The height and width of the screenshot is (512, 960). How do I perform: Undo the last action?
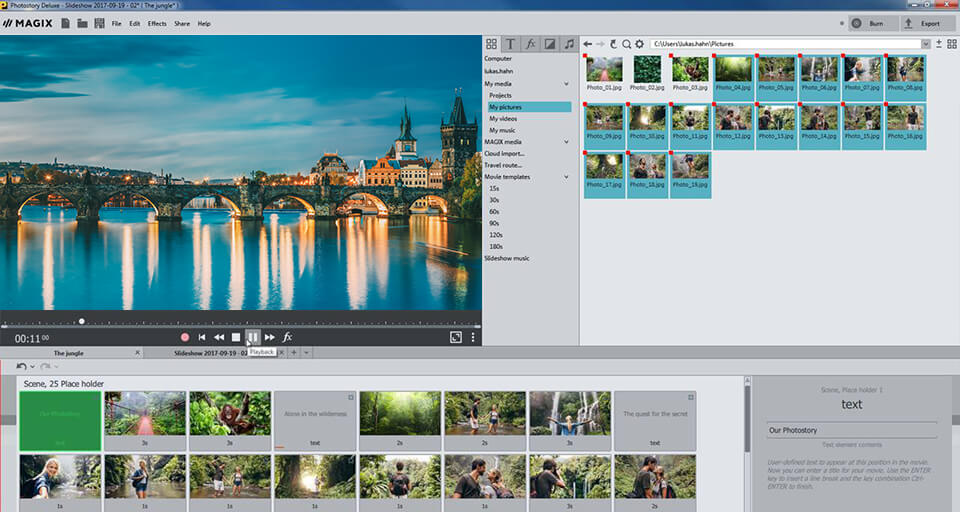[21, 366]
